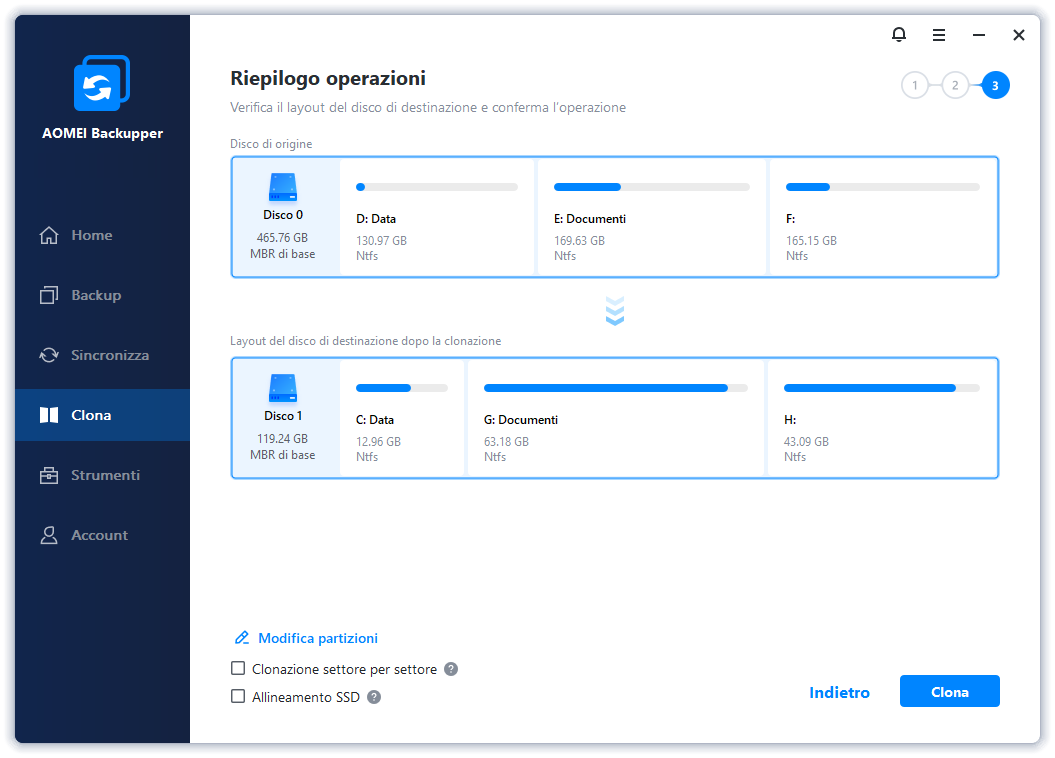Click the '12.96 GB' size value
The image size is (1055, 758).
pos(378,442)
